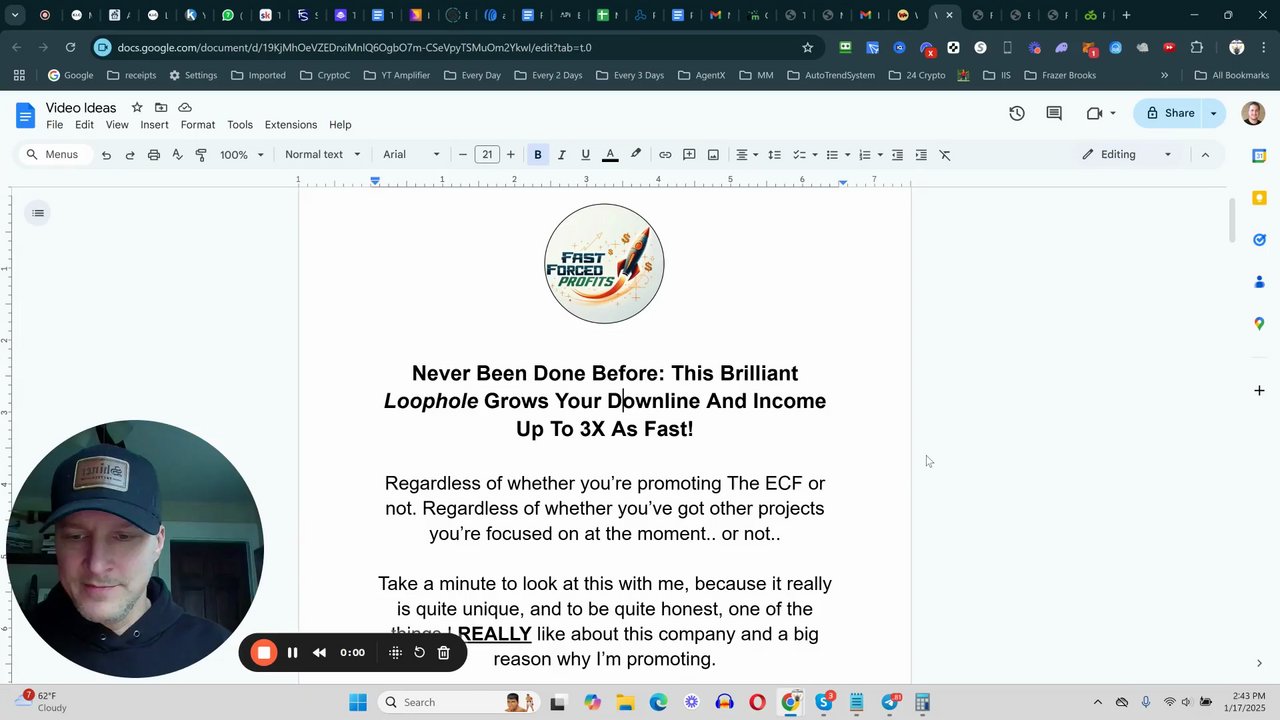Pause the screen recording
The width and height of the screenshot is (1280, 720).
coord(293,653)
